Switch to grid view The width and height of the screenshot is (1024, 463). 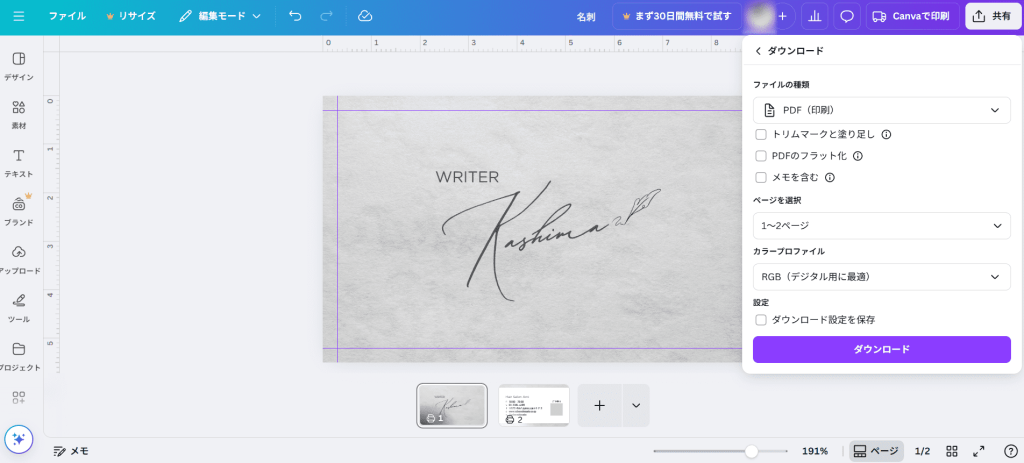(x=952, y=451)
